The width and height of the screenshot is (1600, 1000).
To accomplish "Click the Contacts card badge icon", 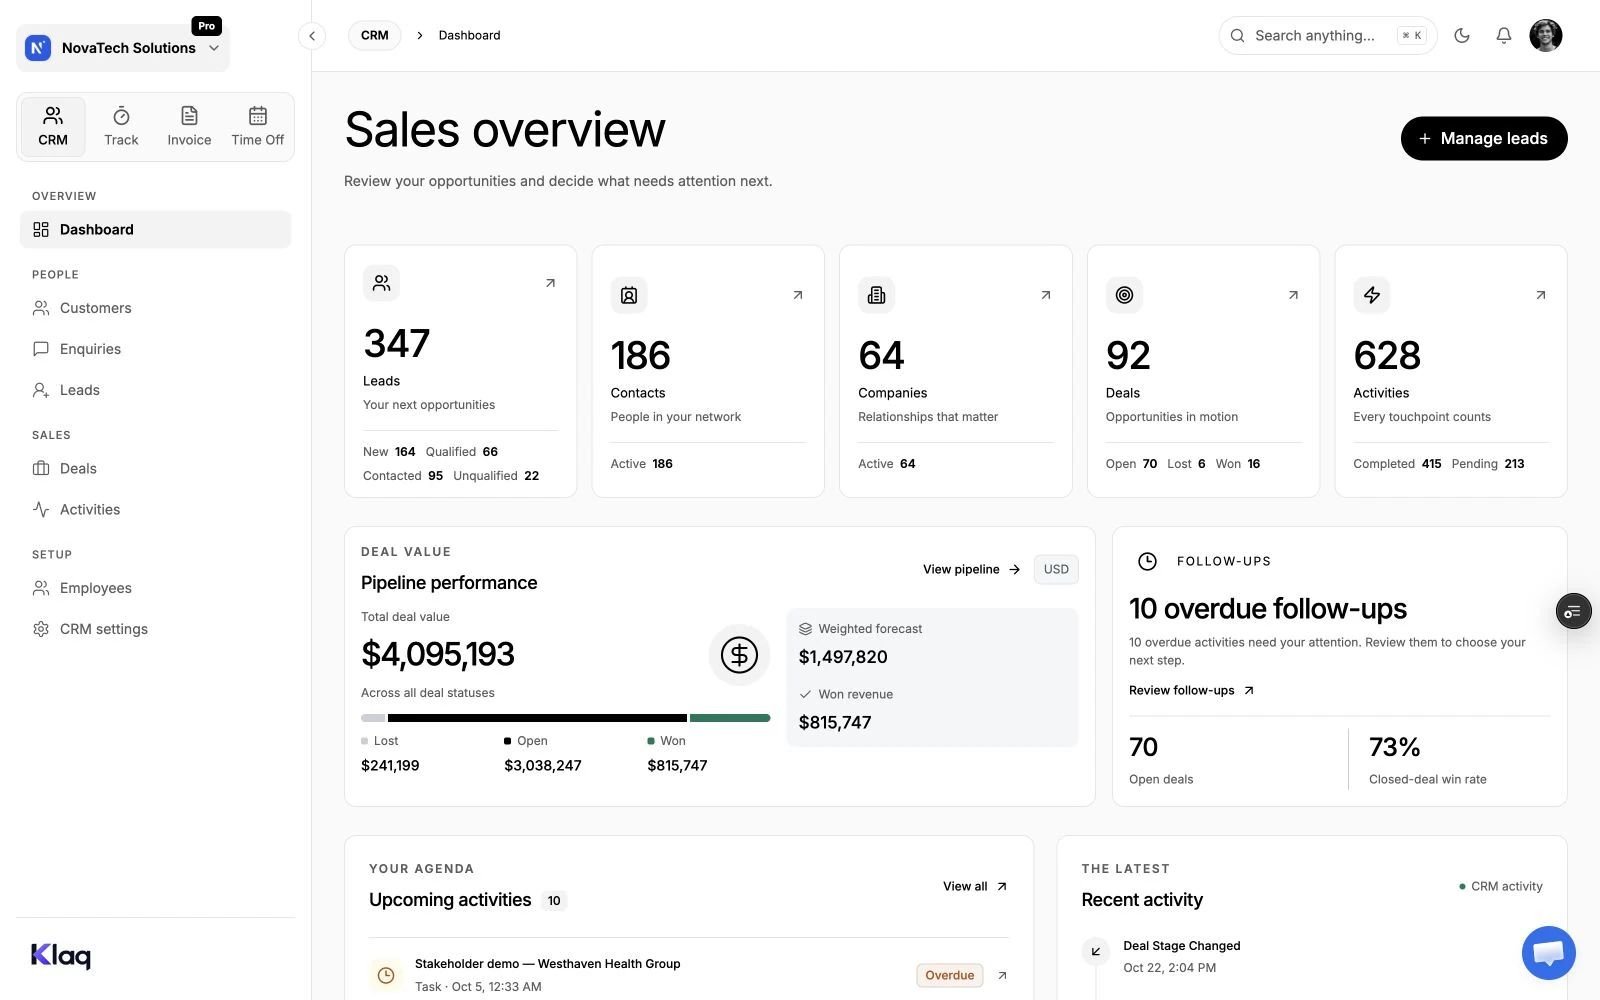I will (x=629, y=295).
